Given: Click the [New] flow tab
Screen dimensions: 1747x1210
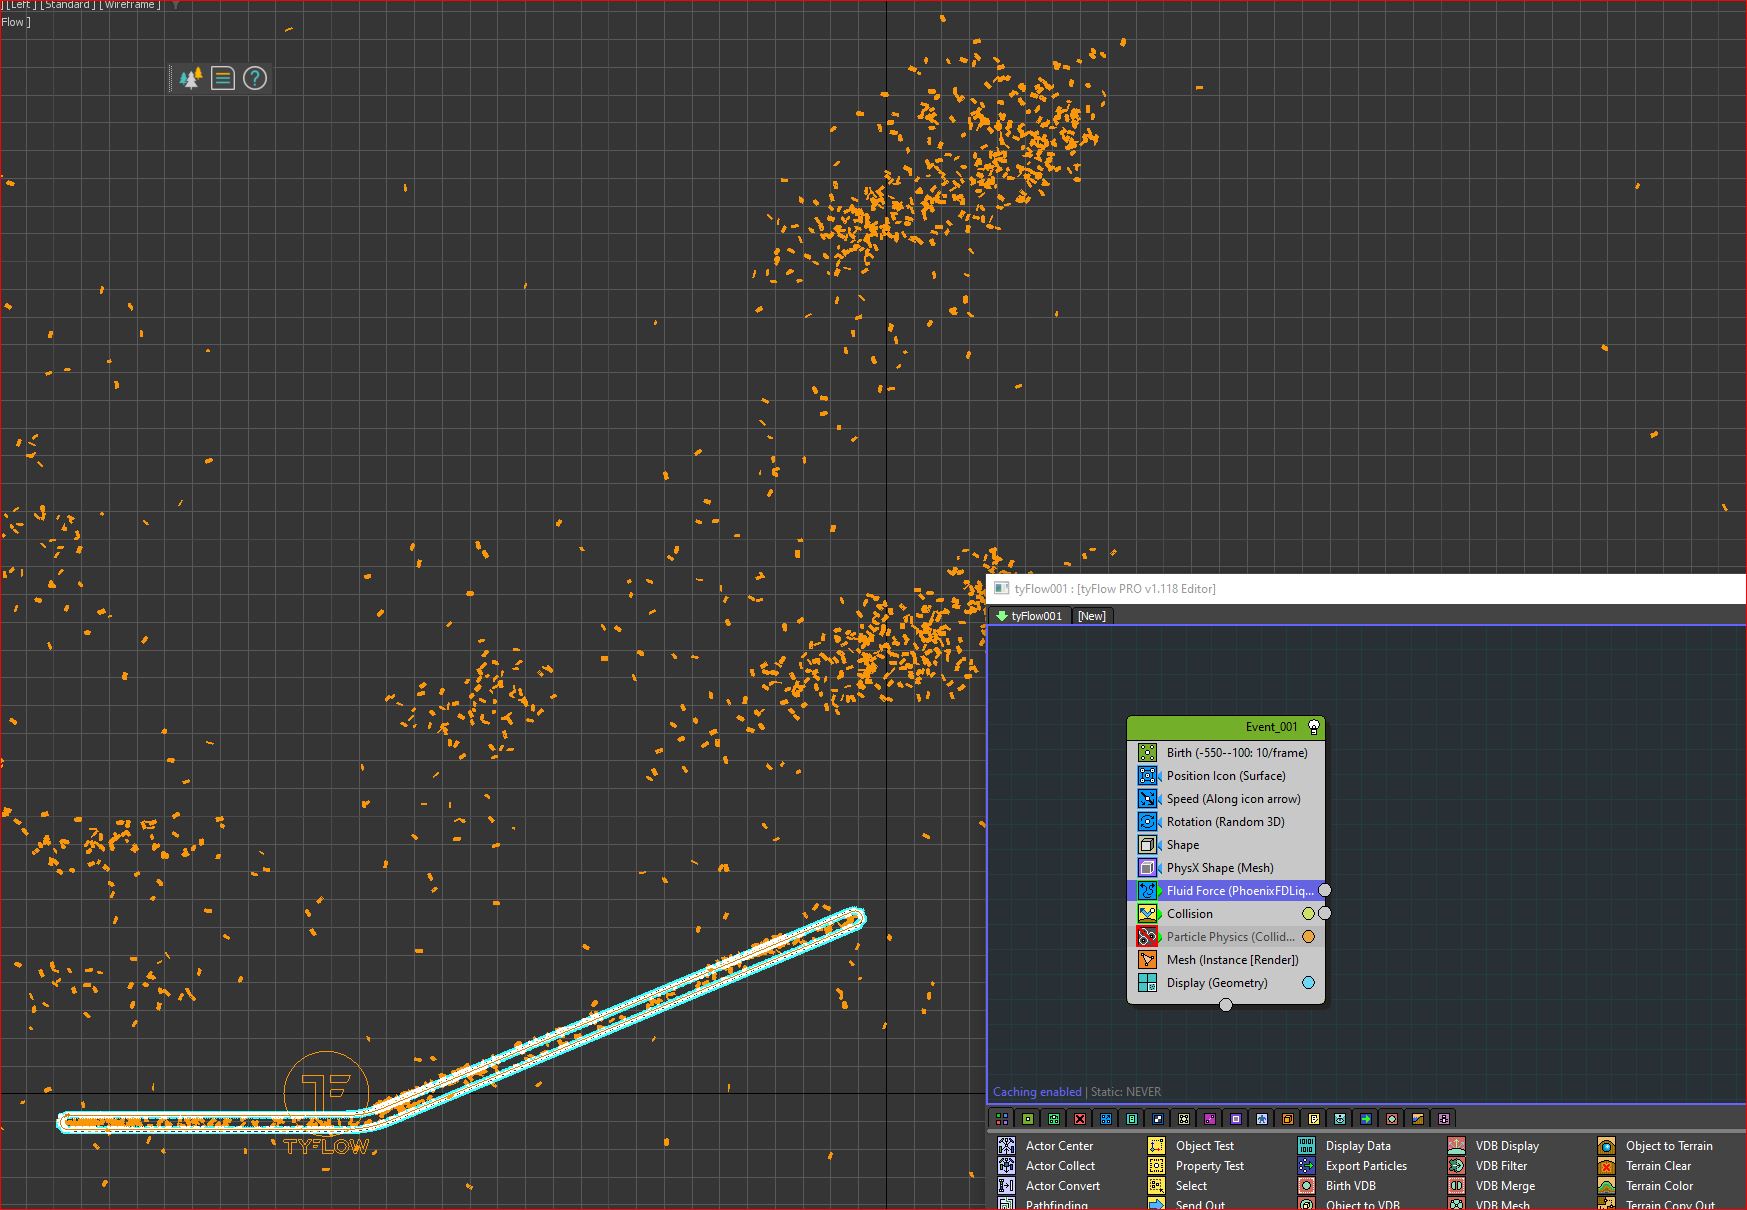Looking at the screenshot, I should [1092, 616].
